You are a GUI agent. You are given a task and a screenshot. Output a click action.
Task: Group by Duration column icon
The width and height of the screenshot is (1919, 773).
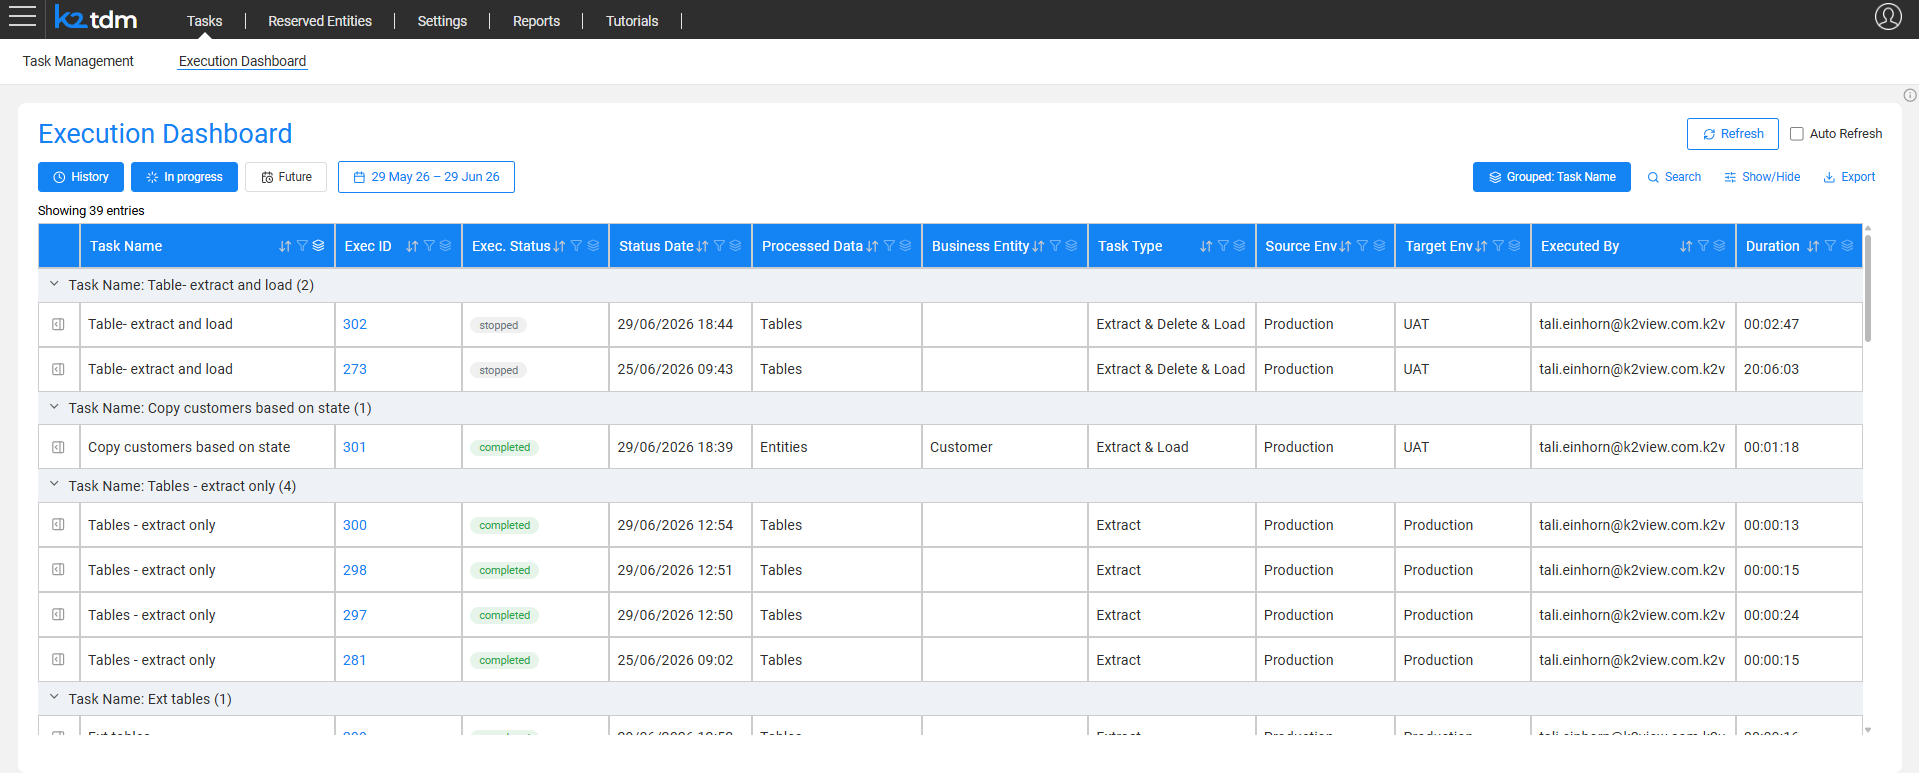[x=1847, y=246]
